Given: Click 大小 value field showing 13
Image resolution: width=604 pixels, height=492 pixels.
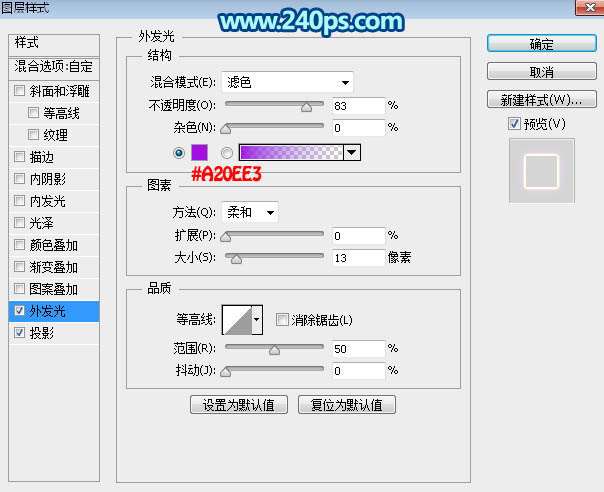Looking at the screenshot, I should pos(359,258).
